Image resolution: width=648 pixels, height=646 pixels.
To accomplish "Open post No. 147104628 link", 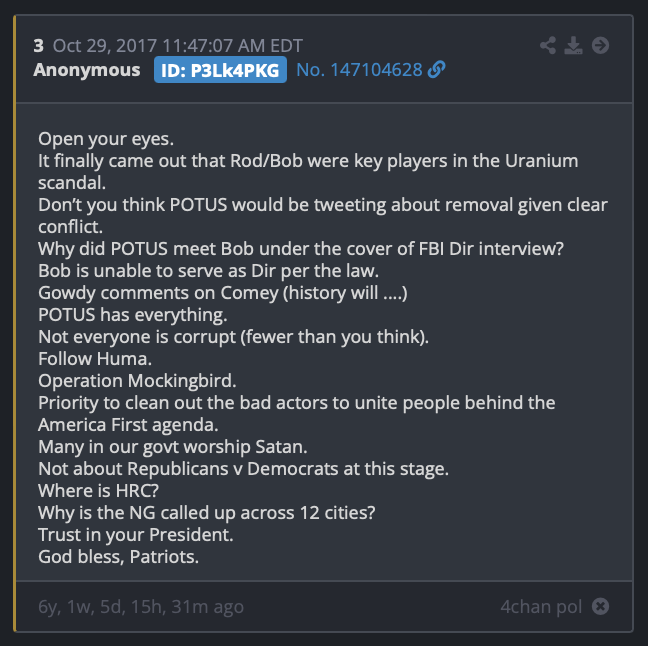I will 359,69.
